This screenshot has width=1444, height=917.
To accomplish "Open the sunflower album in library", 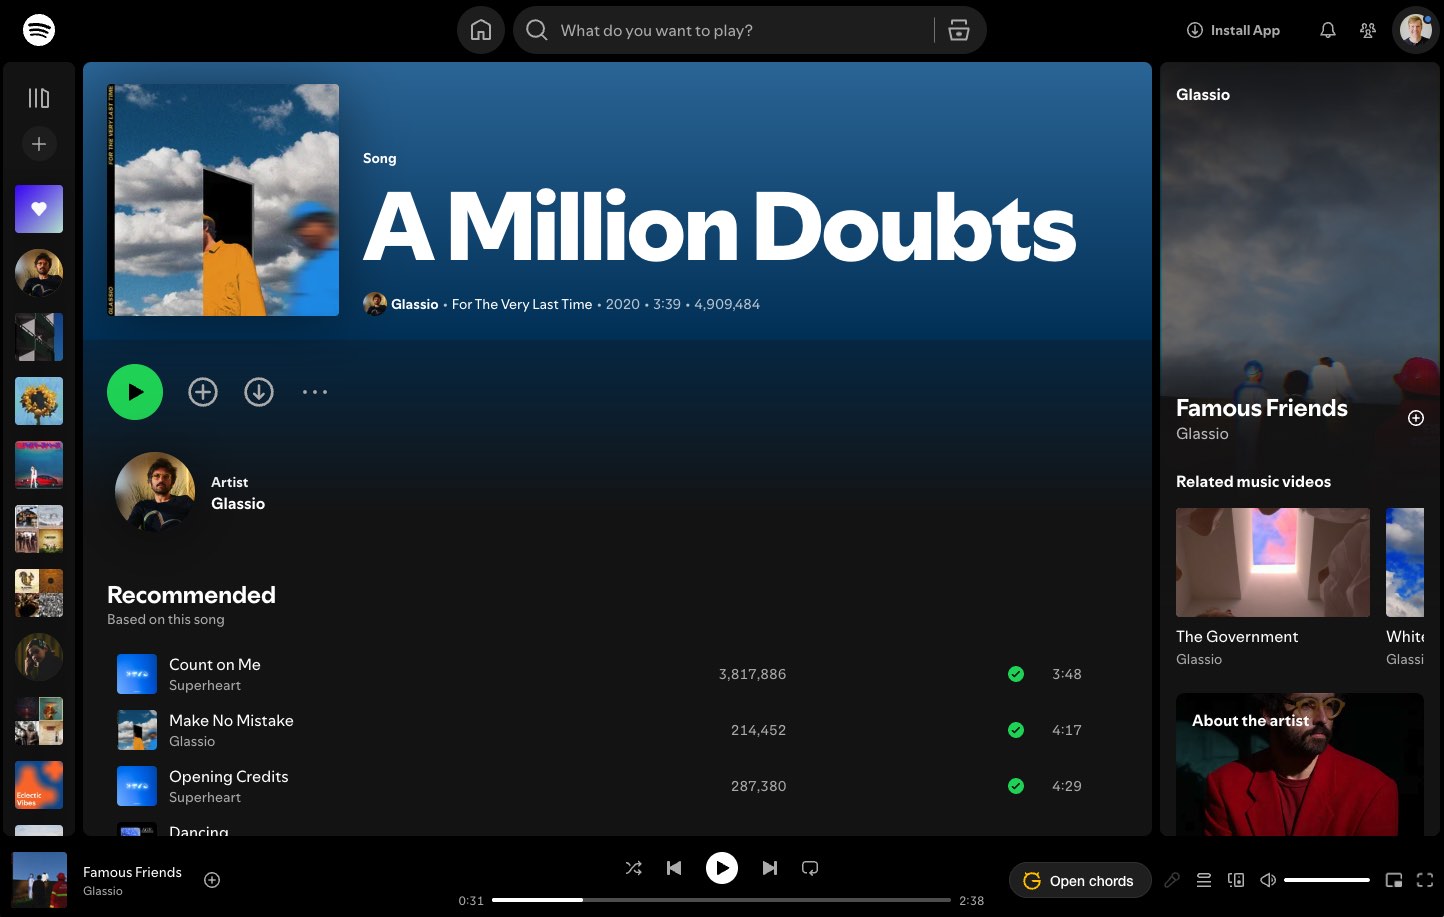I will tap(39, 401).
